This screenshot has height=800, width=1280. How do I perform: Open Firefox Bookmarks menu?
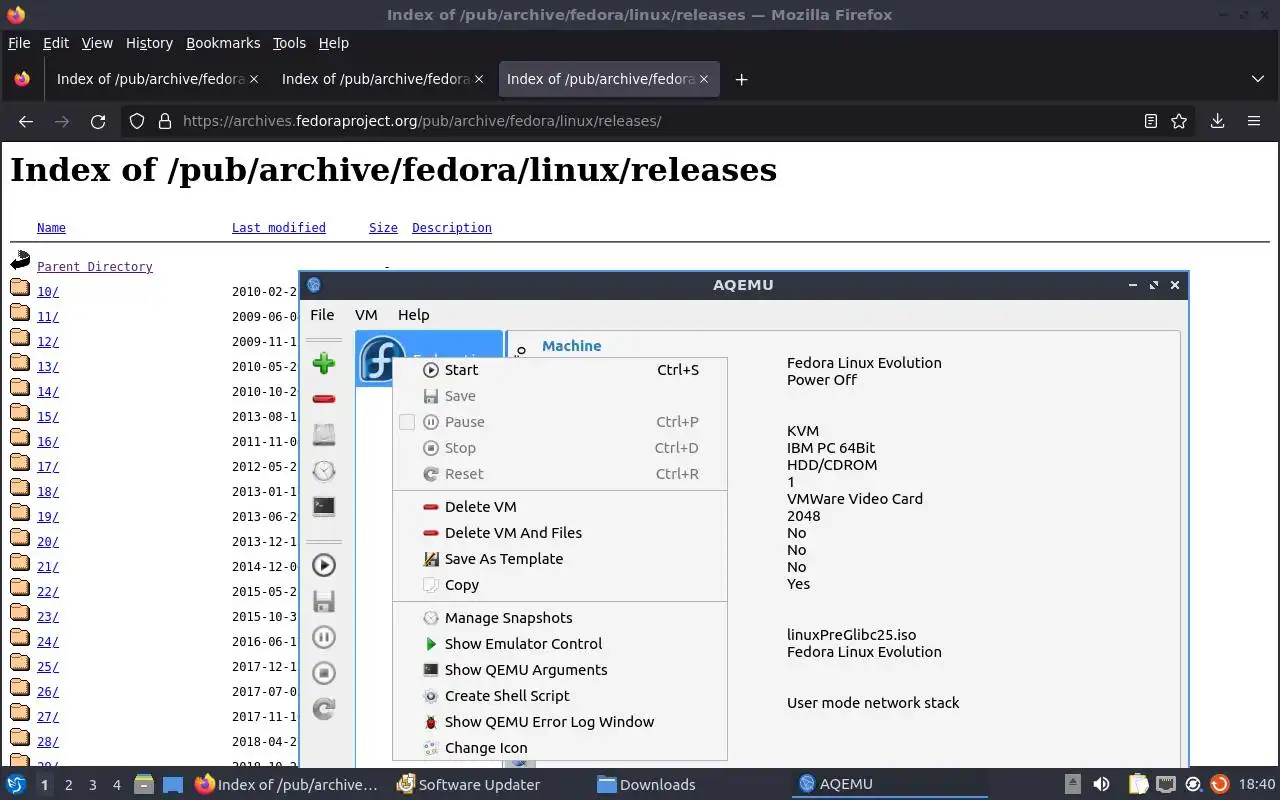(x=223, y=43)
